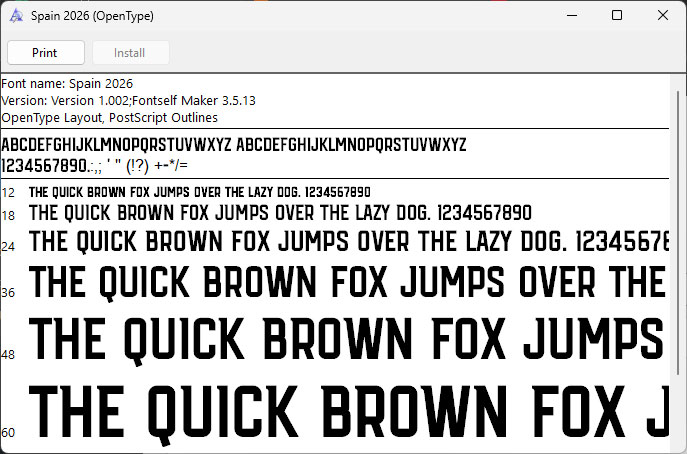Click the ABCDEFGHIJKLM alphabet sample row
Viewport: 687px width, 454px height.
pos(233,145)
